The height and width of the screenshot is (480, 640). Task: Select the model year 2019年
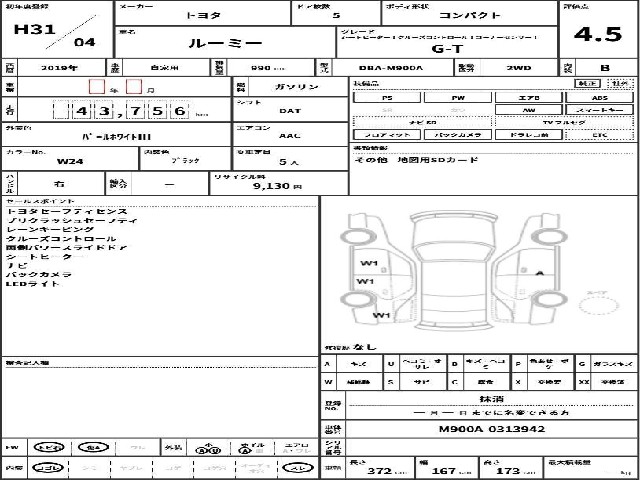[x=59, y=68]
